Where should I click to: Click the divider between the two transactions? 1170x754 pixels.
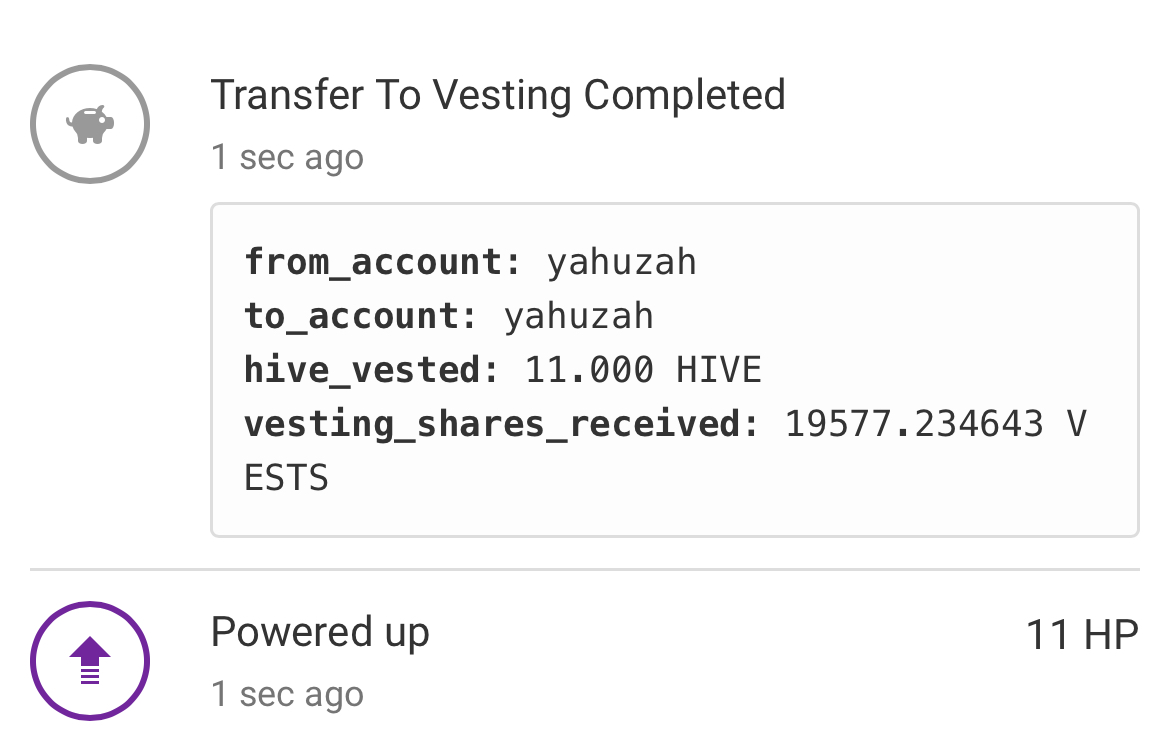pyautogui.click(x=585, y=569)
